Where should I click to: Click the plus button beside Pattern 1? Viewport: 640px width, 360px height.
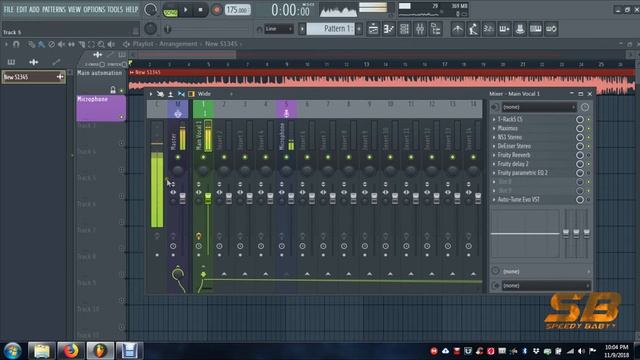point(359,29)
